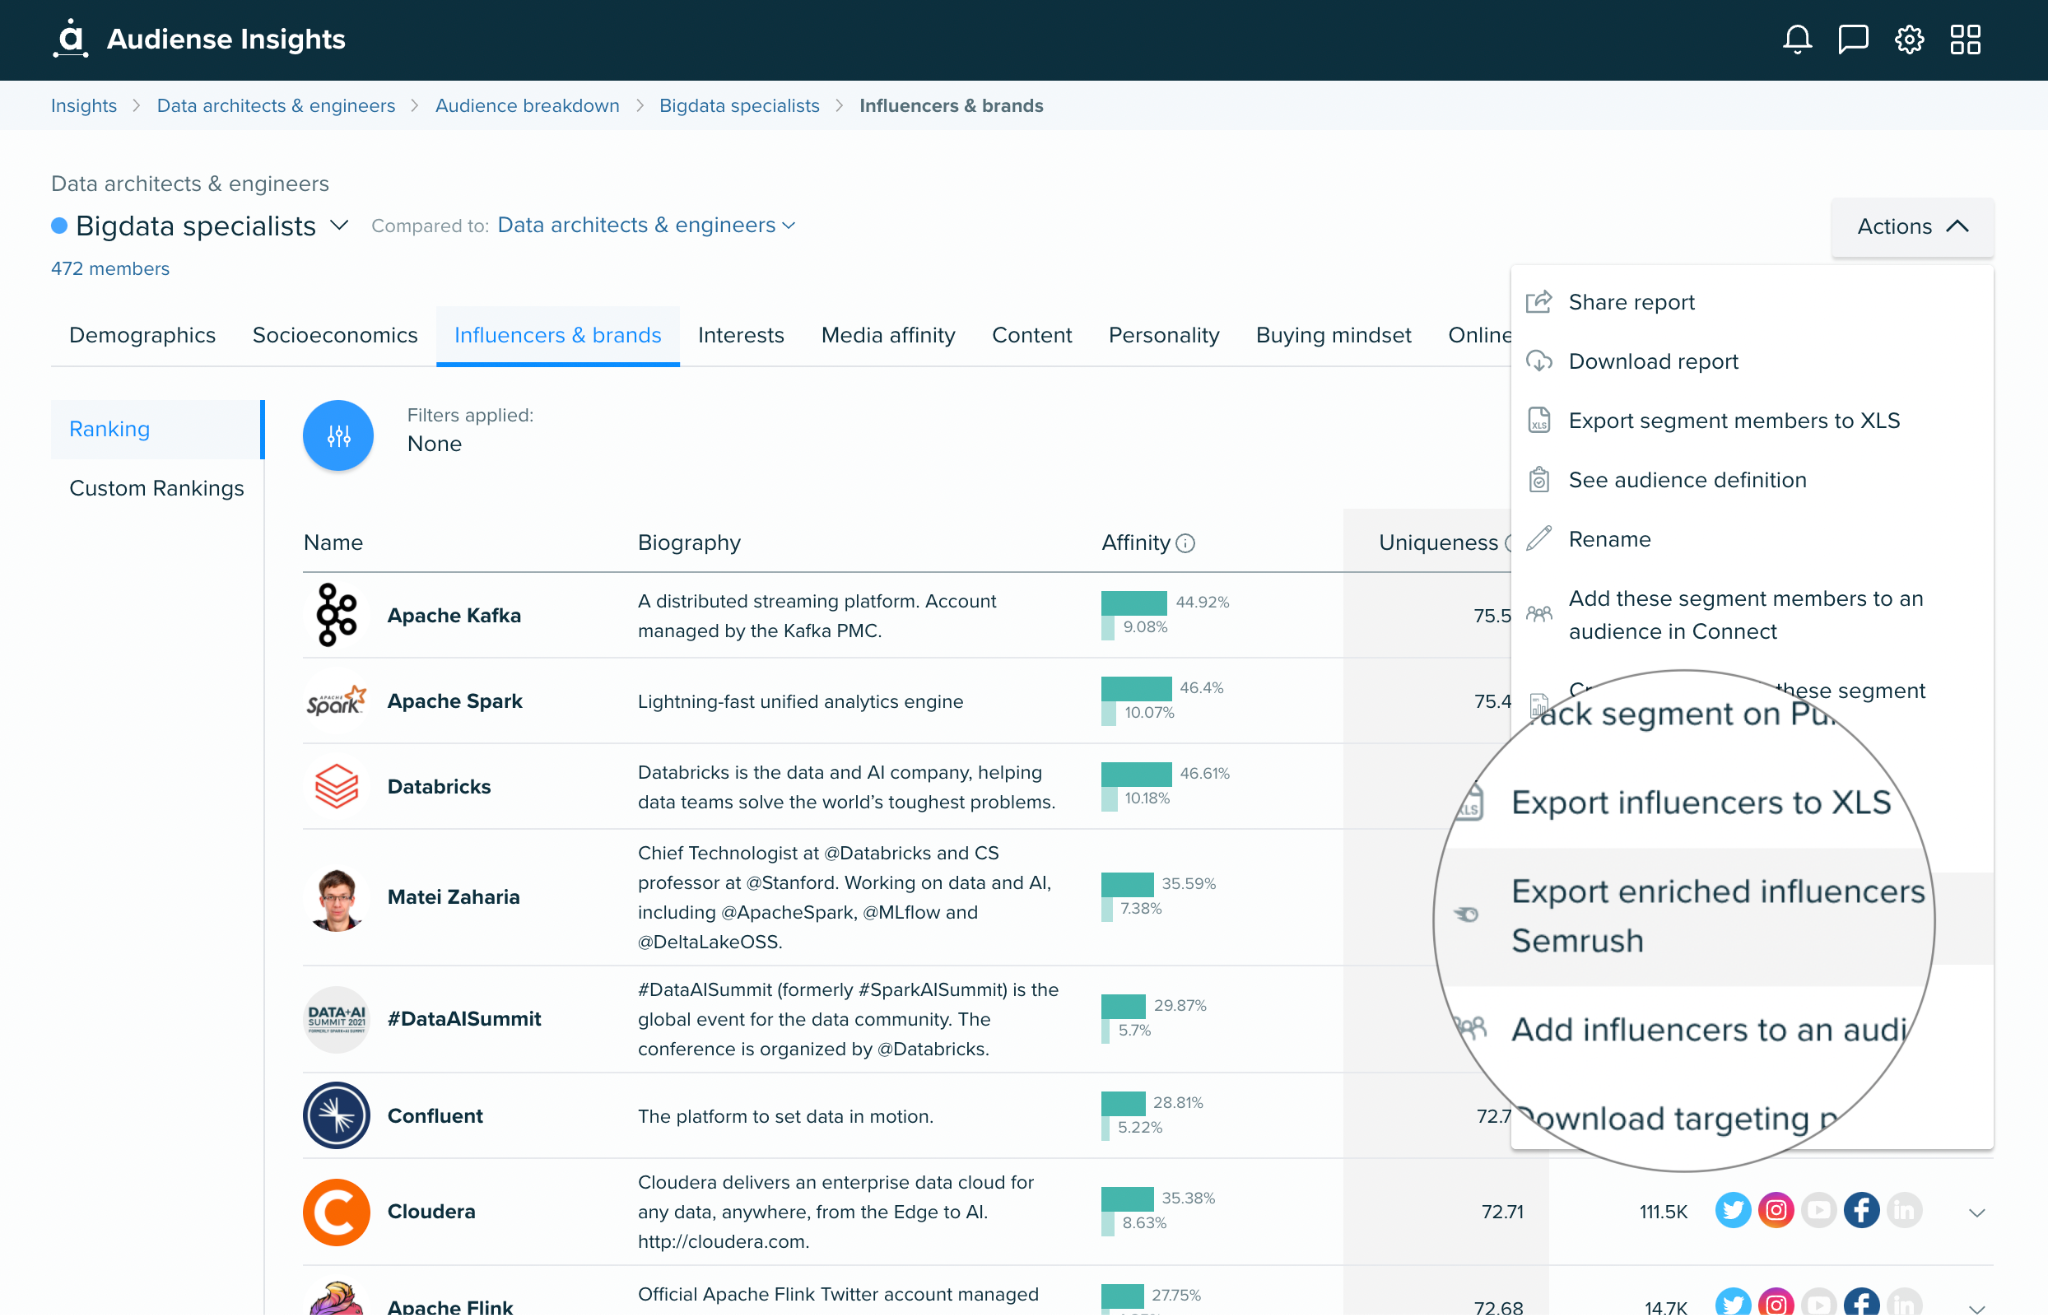
Task: Click the Download report cloud icon
Action: [x=1539, y=361]
